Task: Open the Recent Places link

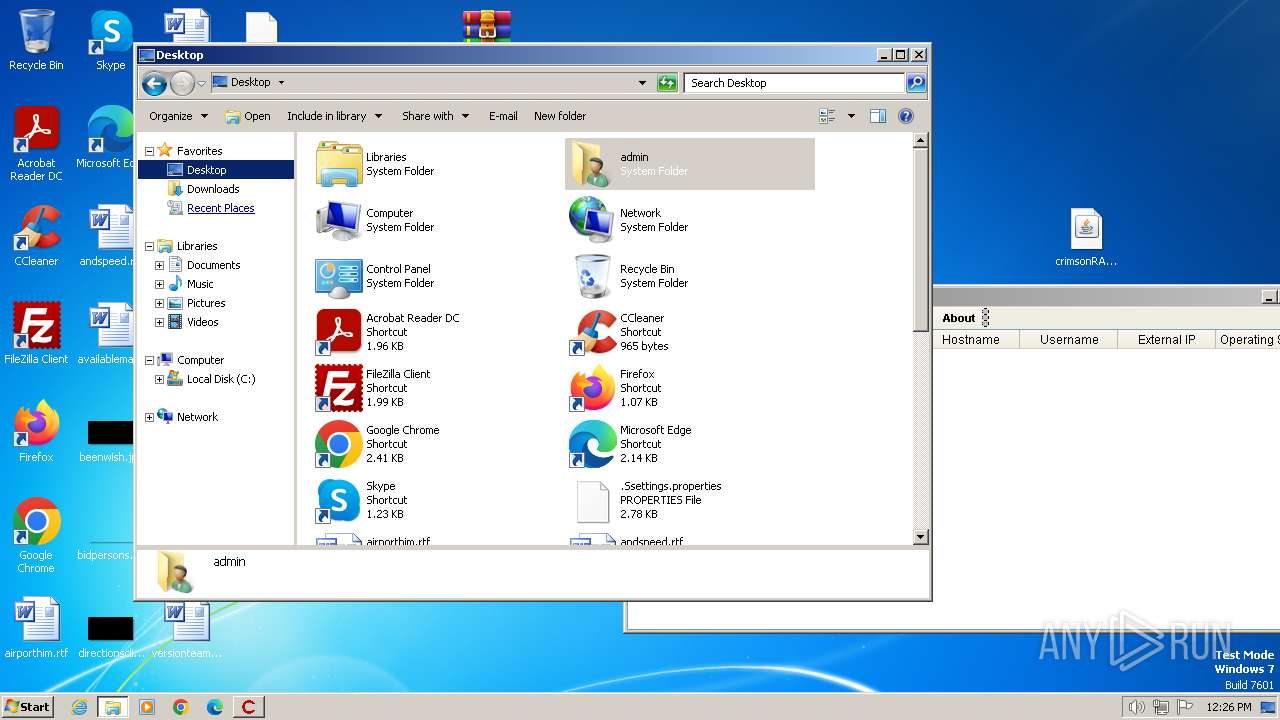Action: 221,208
